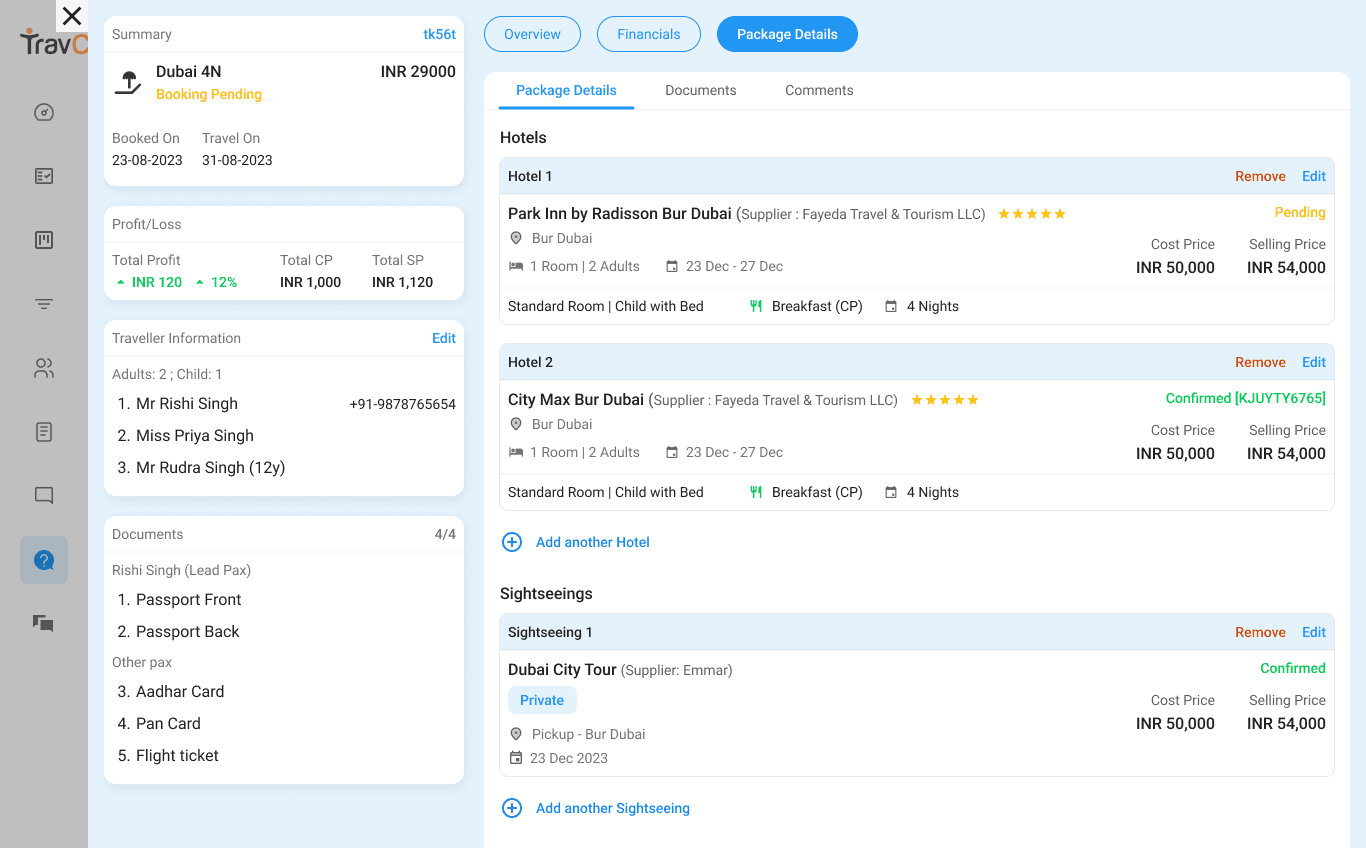Viewport: 1366px width, 848px height.
Task: Select the Package Details pill tab at top
Action: tap(787, 34)
